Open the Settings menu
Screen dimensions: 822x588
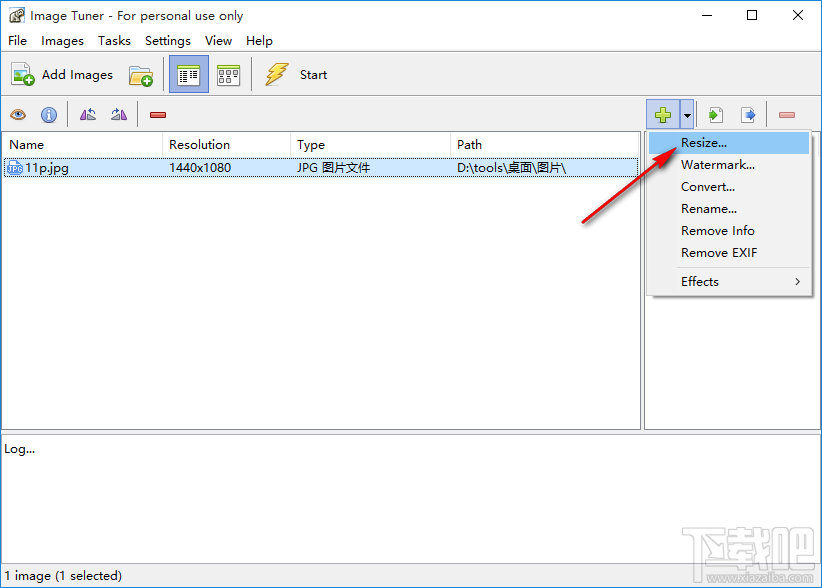click(x=168, y=41)
